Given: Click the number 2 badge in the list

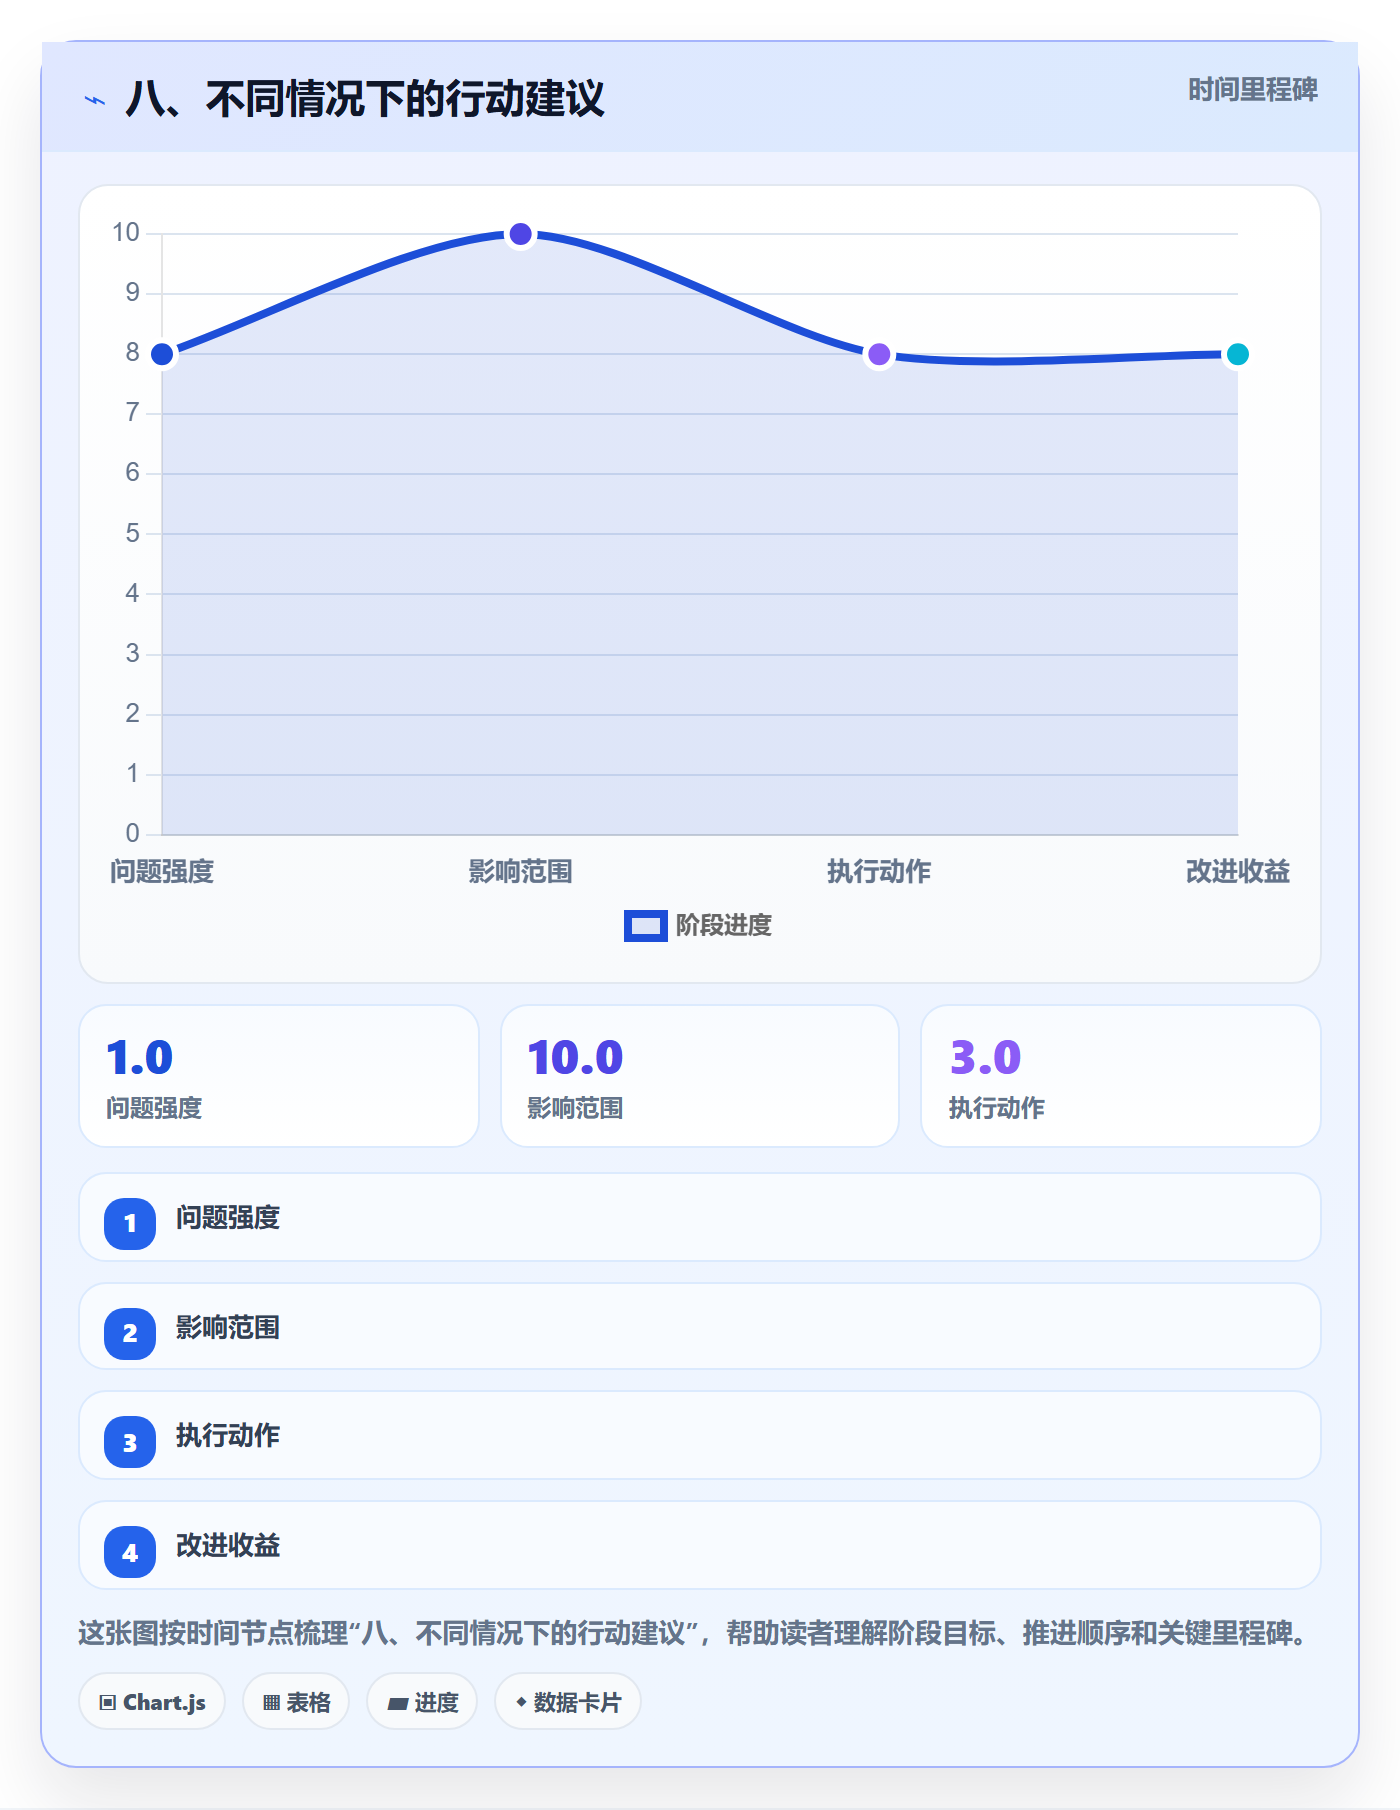Looking at the screenshot, I should (130, 1333).
